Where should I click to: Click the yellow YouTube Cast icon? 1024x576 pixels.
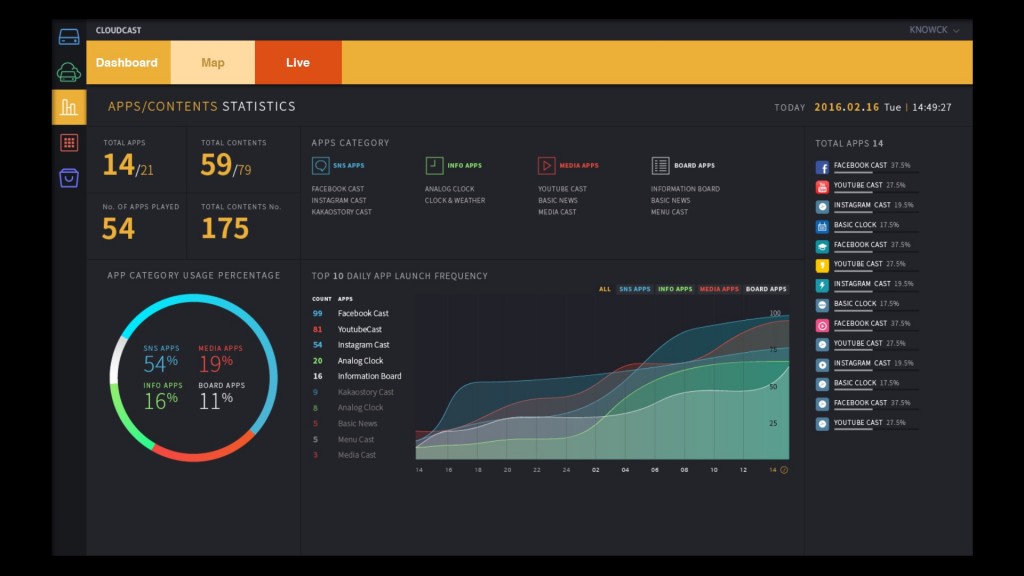822,266
